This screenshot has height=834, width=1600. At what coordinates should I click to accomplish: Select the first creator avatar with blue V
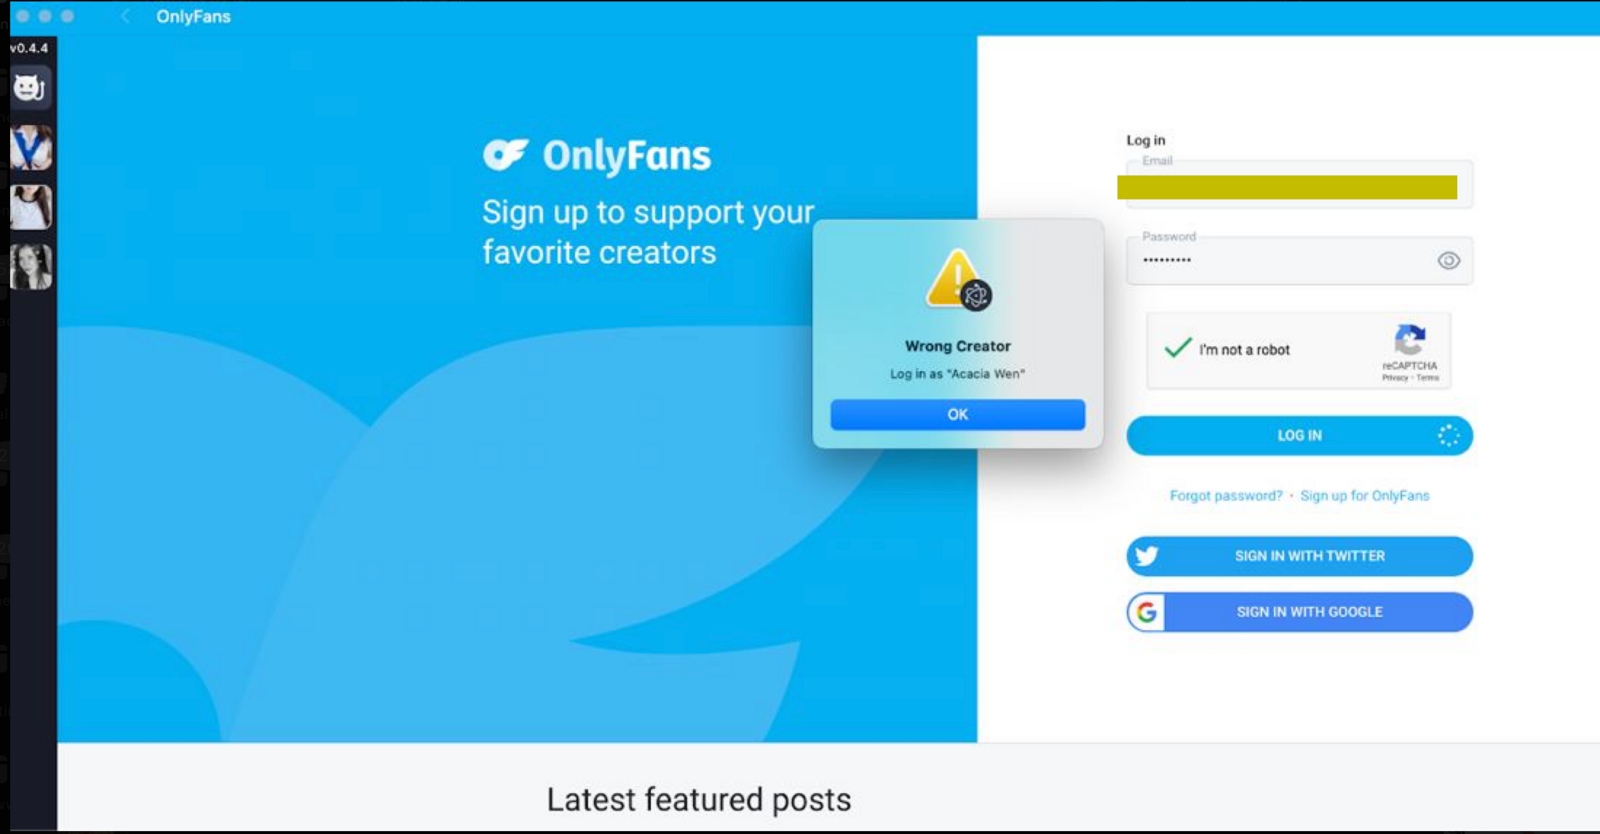click(31, 147)
